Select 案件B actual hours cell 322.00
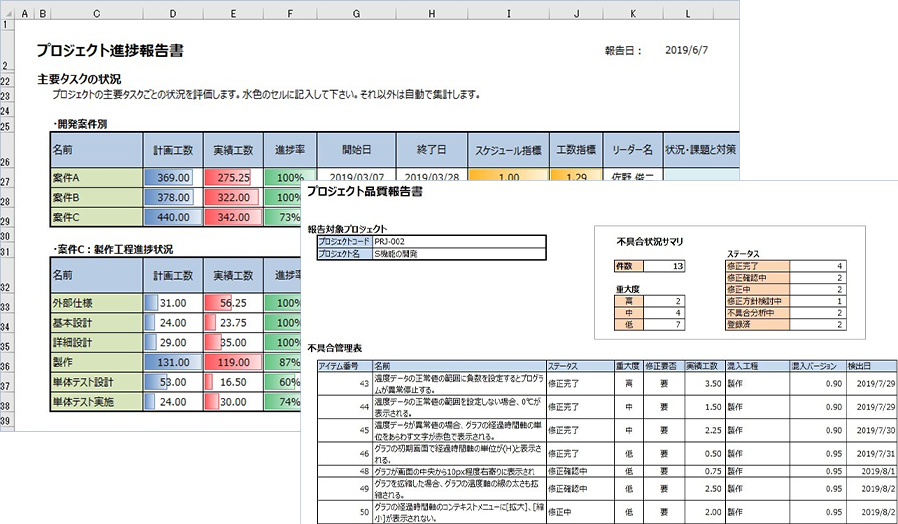The height and width of the screenshot is (524, 898). coord(233,198)
